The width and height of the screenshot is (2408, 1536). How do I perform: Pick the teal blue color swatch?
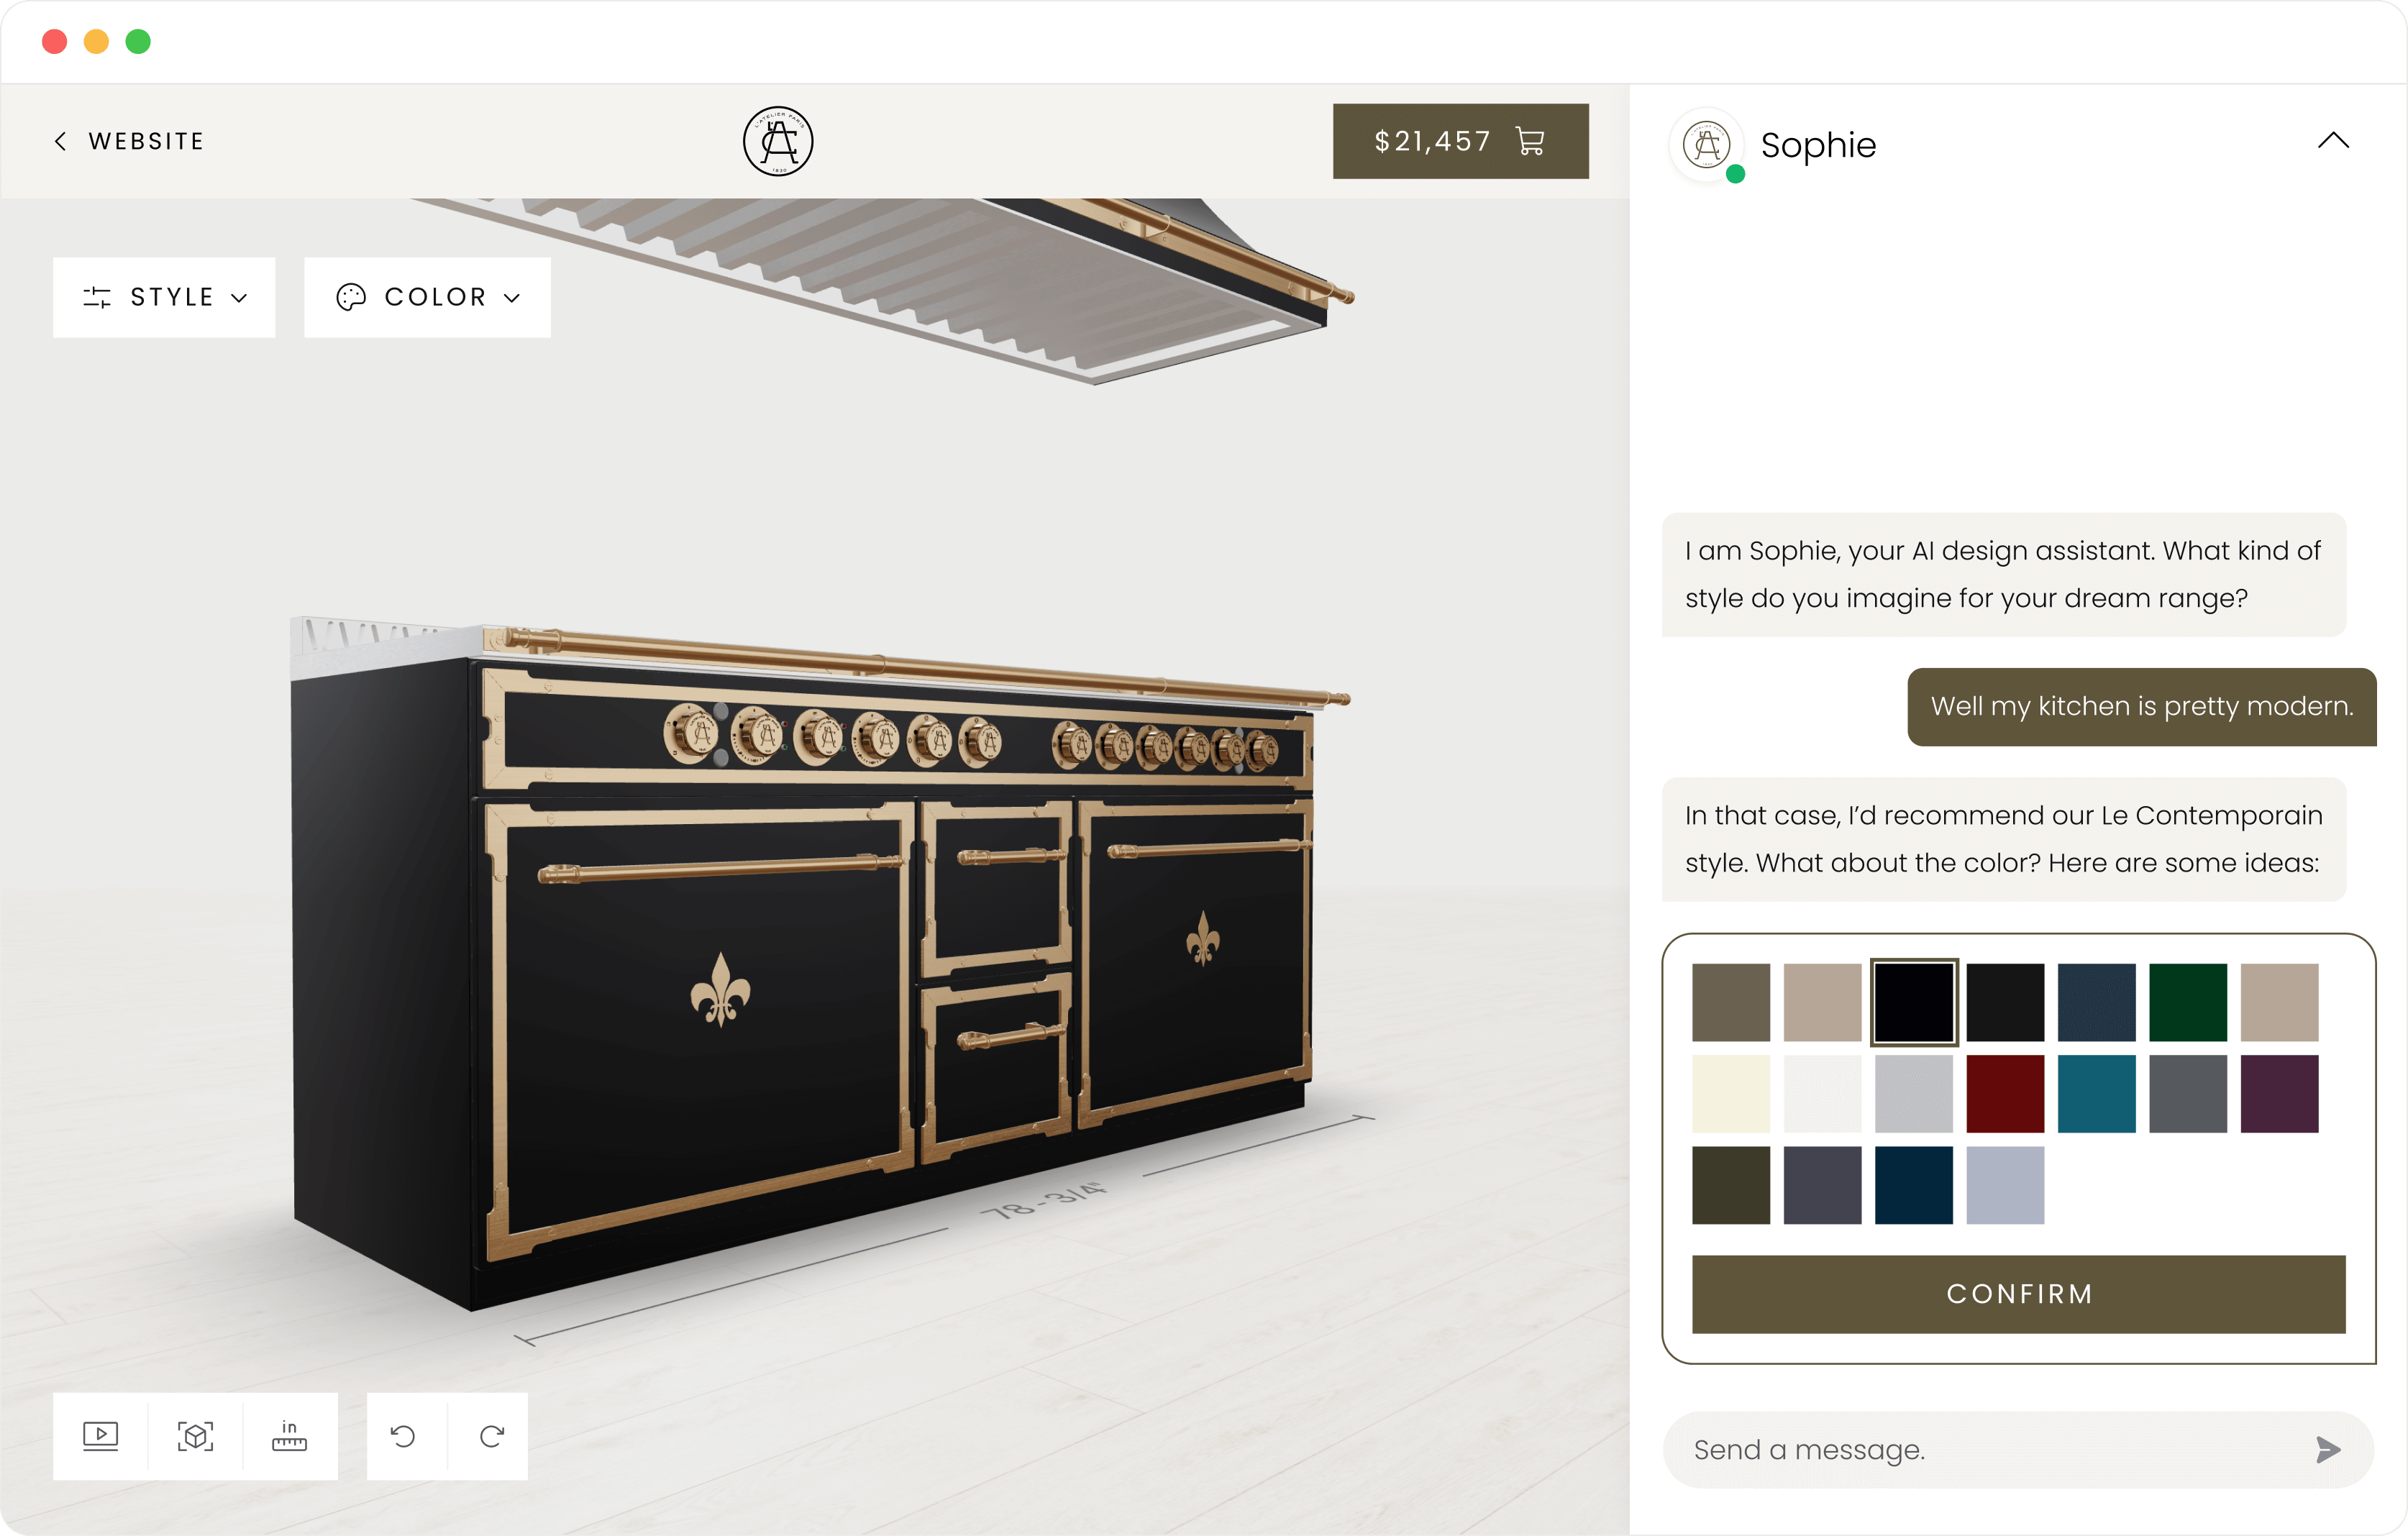[x=2096, y=1093]
